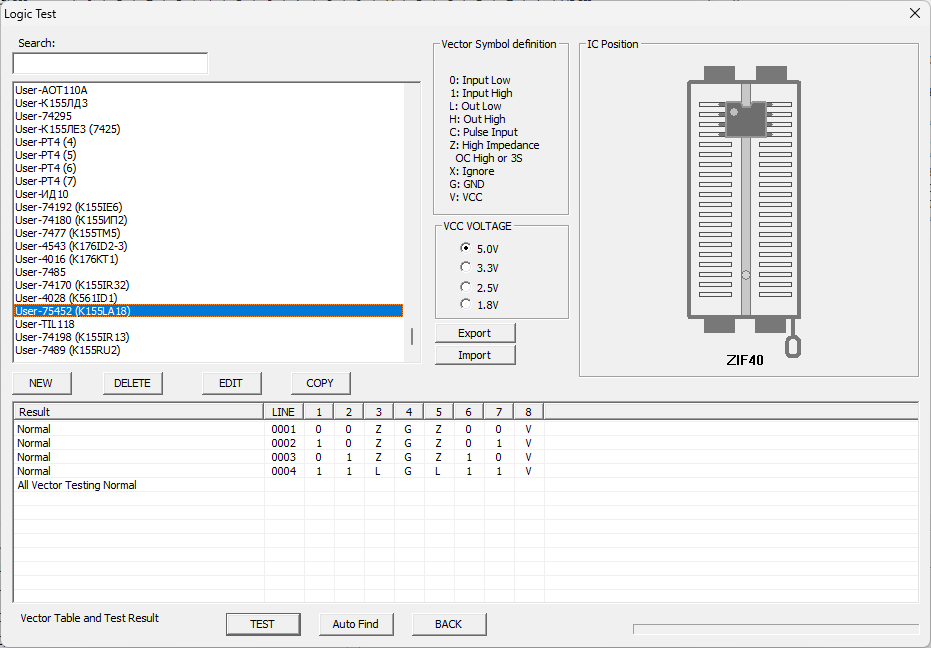931x648 pixels.
Task: Select User-7485 from the list
Action: click(x=41, y=272)
